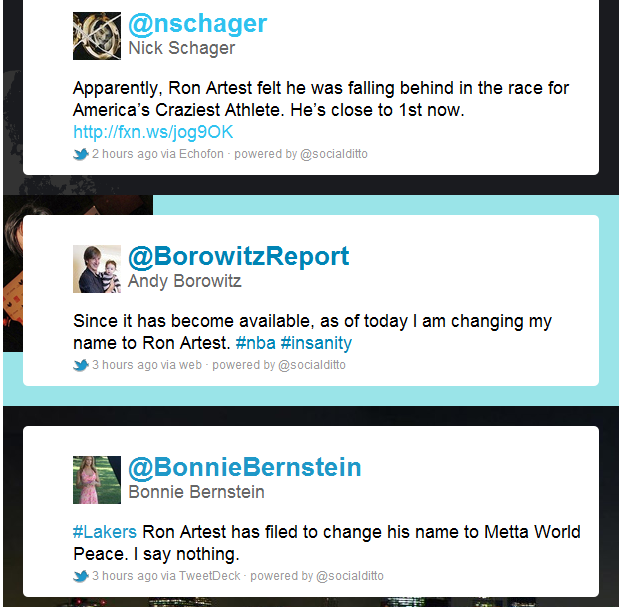Viewport: 621px width, 607px height.
Task: Click the Andy Borowitz display name
Action: pyautogui.click(x=184, y=281)
